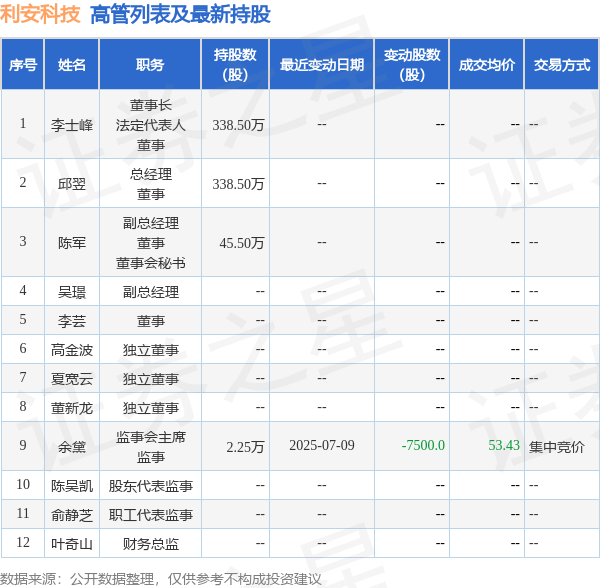Click the position cell 董事长 法定代表人 董事
The height and width of the screenshot is (588, 600).
coord(150,125)
